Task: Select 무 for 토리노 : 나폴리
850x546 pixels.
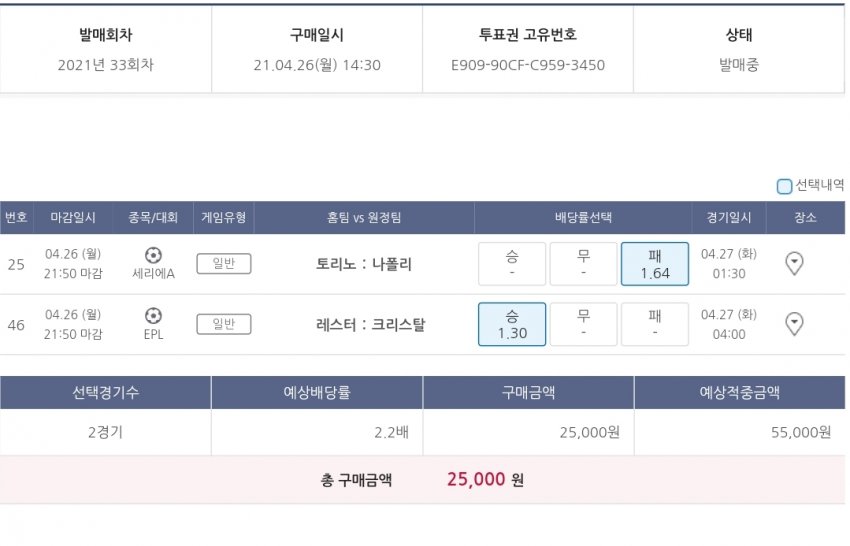Action: pos(583,264)
